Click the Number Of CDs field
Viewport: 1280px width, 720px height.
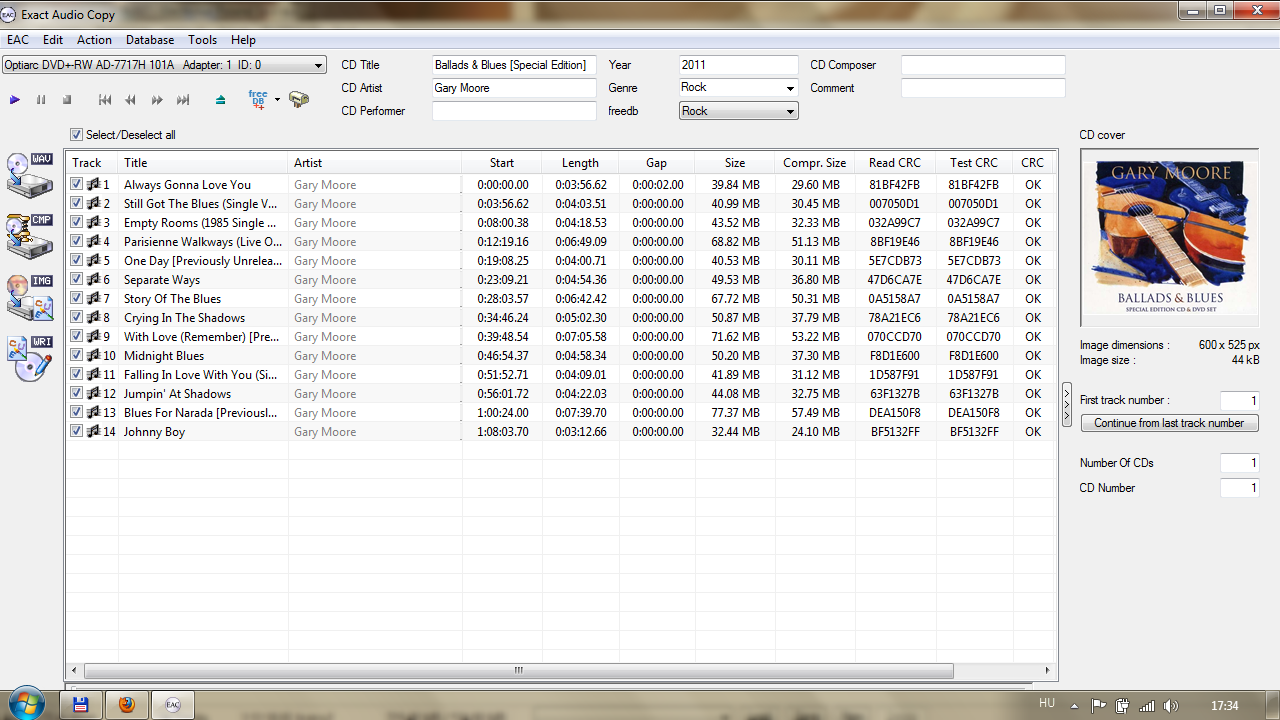1239,463
